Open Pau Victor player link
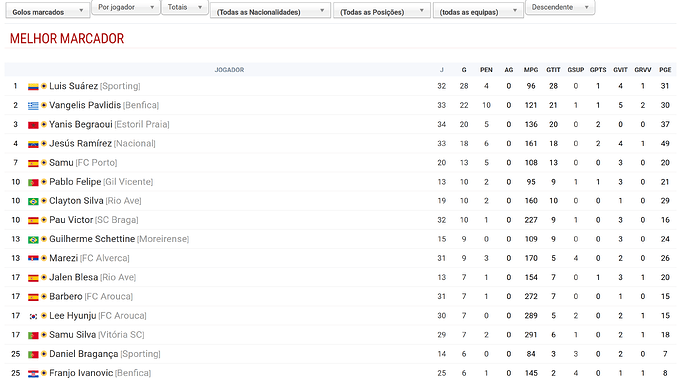The image size is (690, 378). [71, 220]
